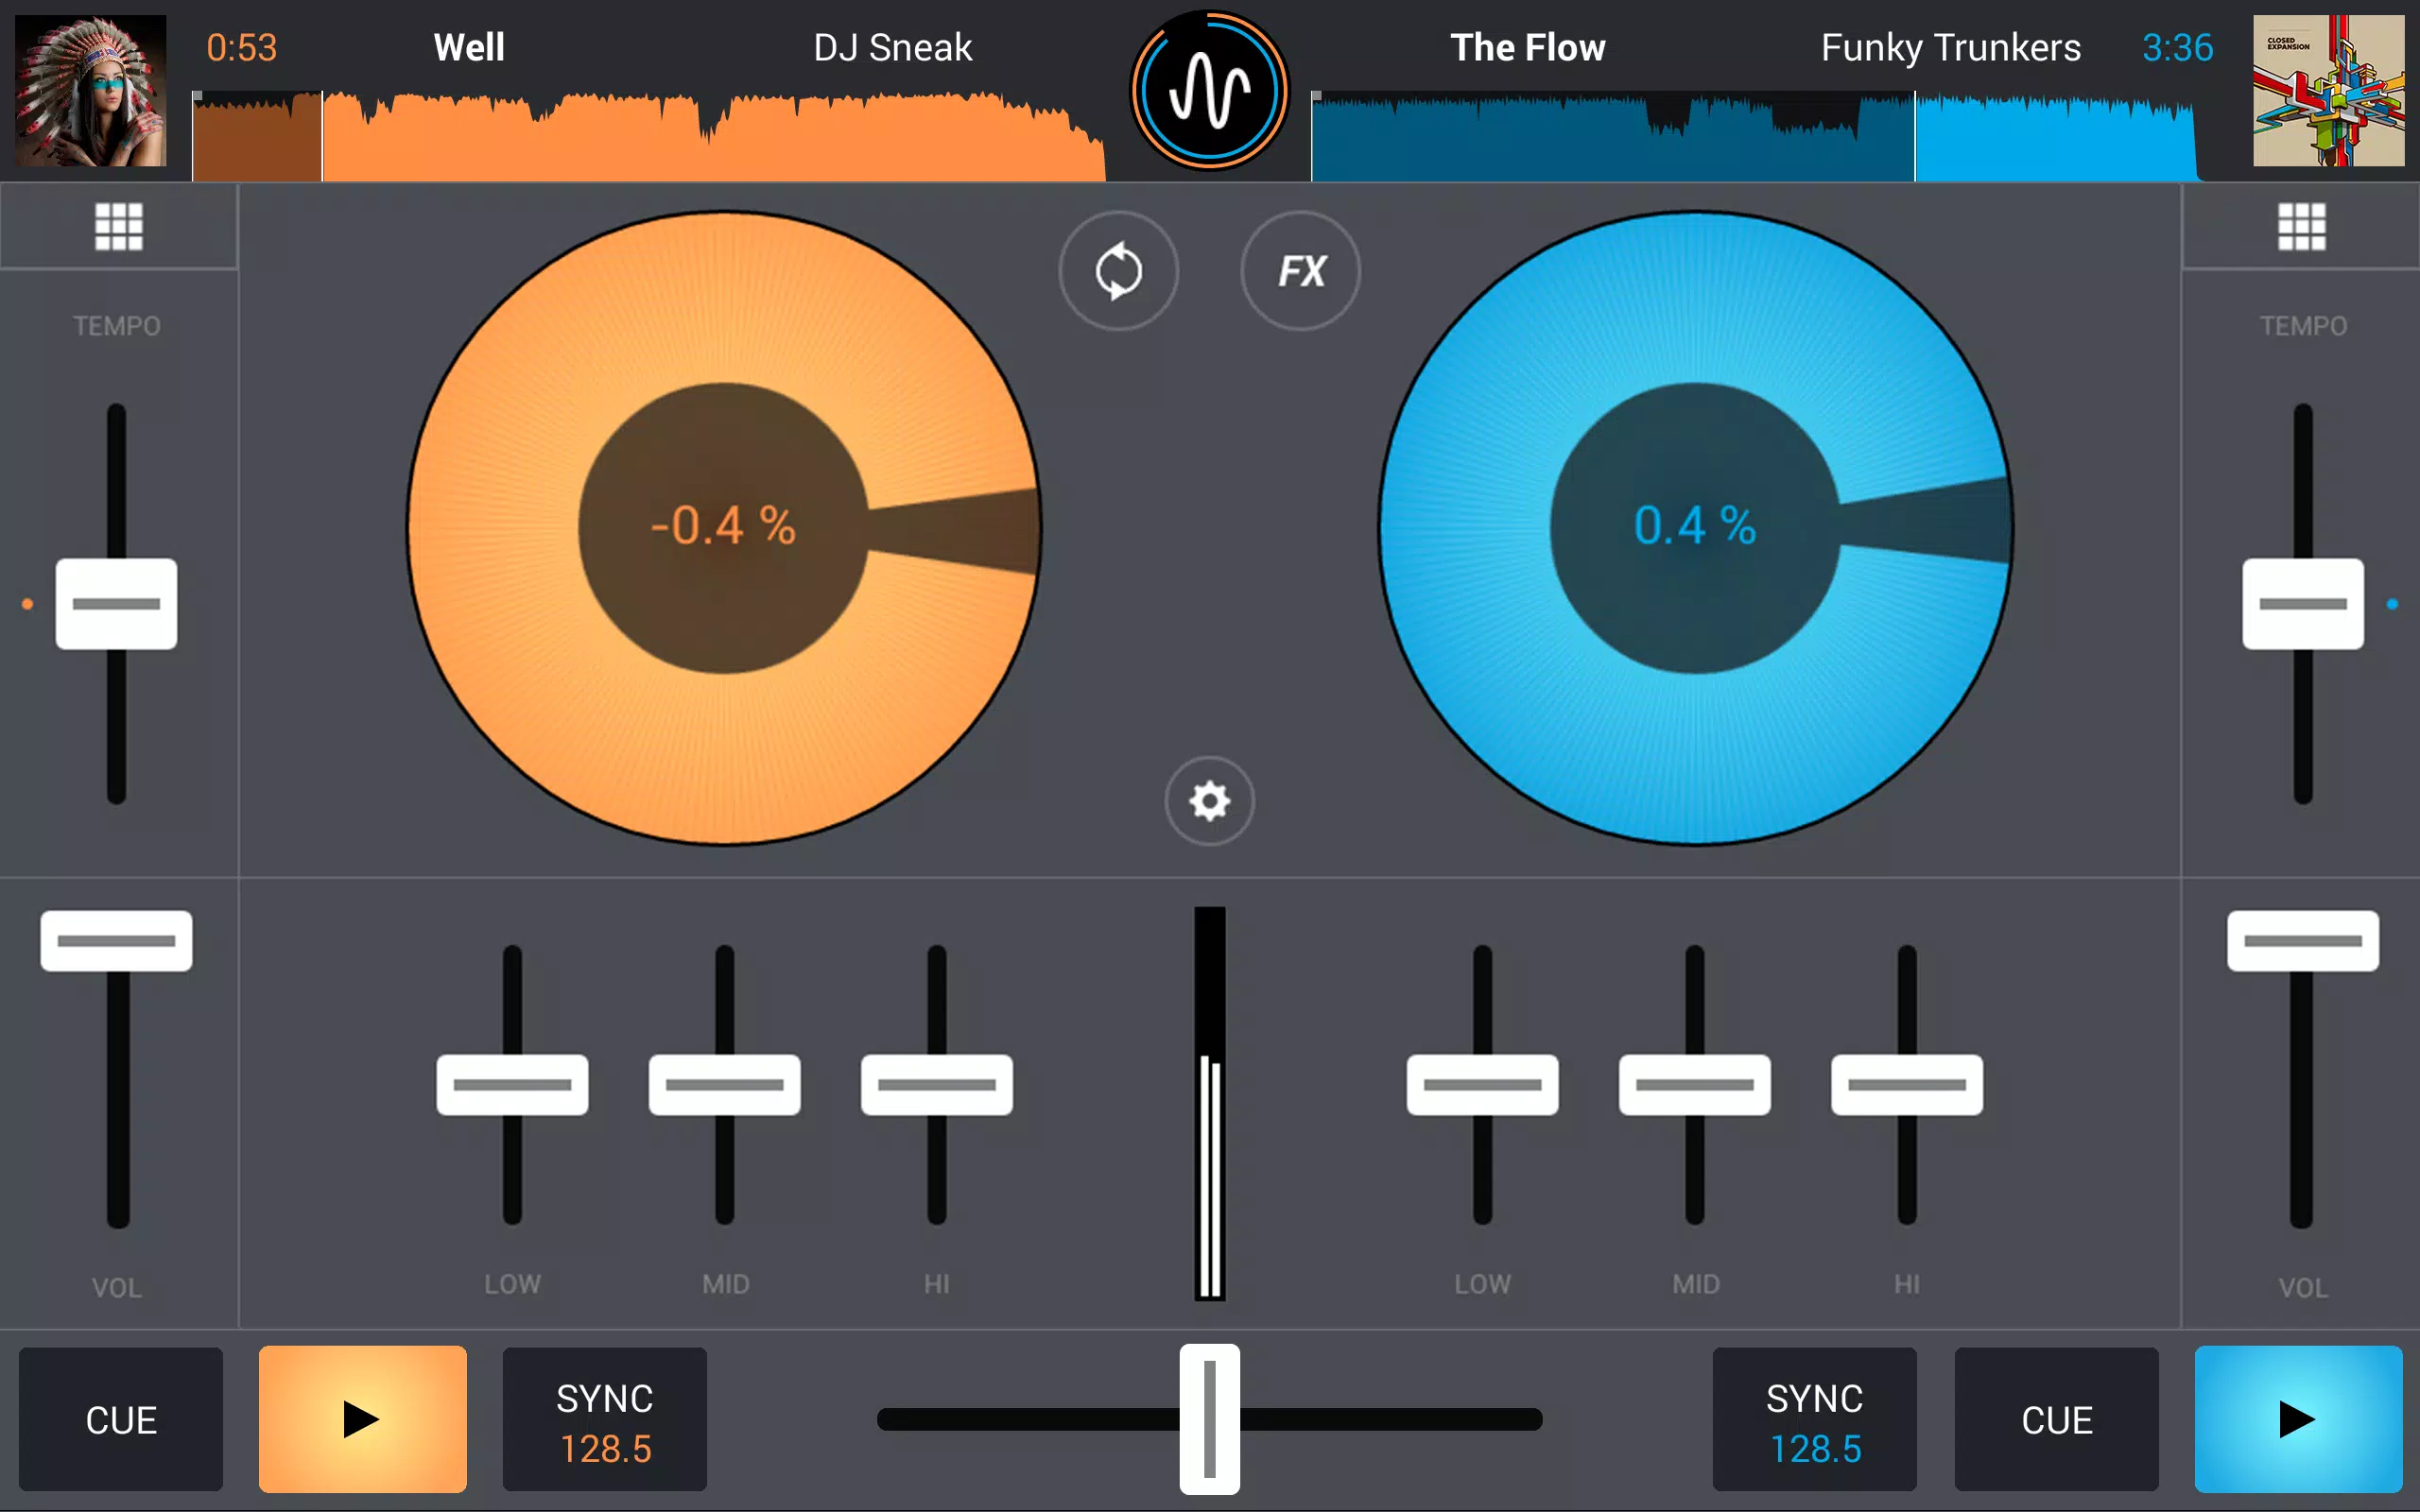Open settings gear menu
Viewport: 2420px width, 1512px height.
pos(1207,799)
